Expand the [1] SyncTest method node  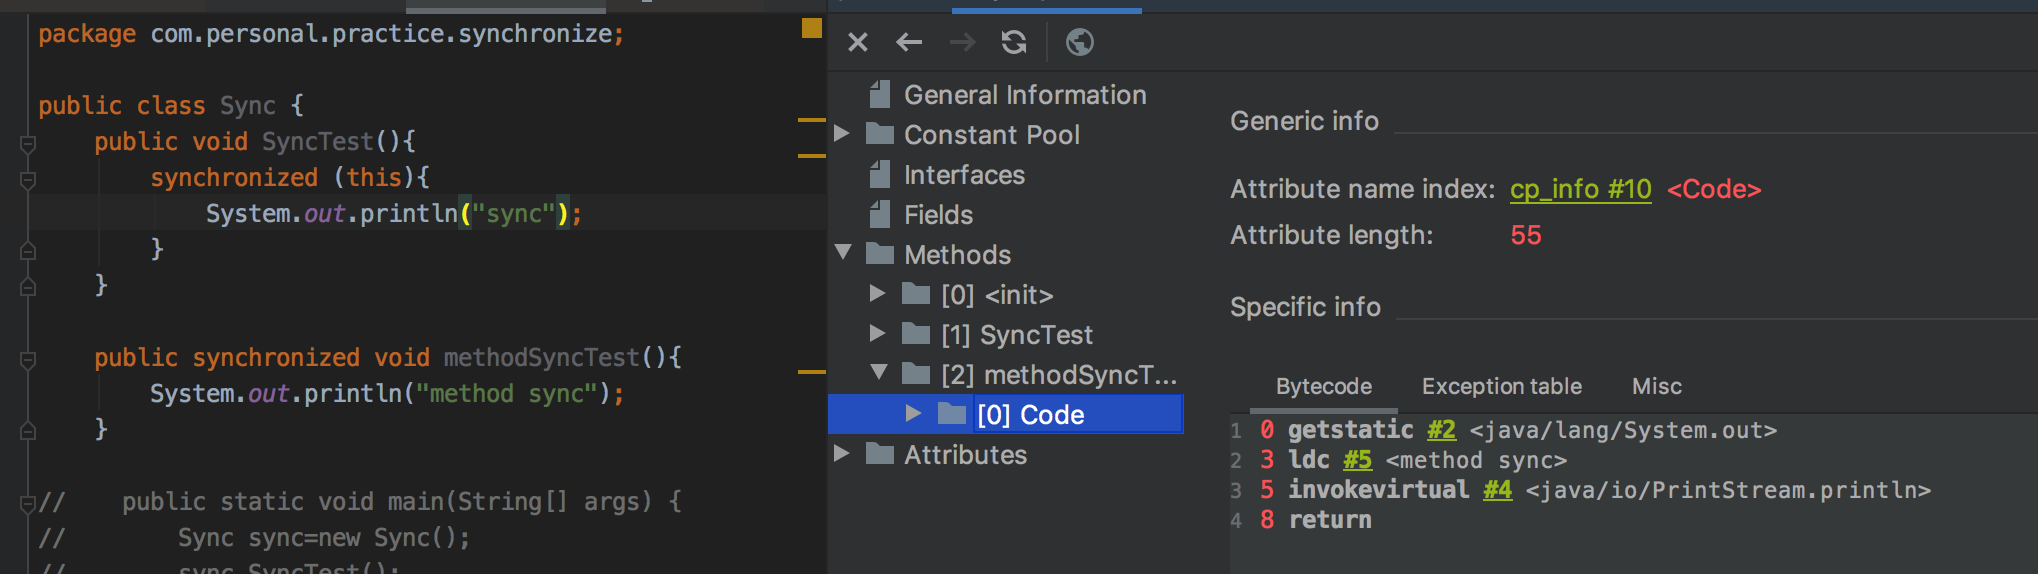(x=878, y=334)
